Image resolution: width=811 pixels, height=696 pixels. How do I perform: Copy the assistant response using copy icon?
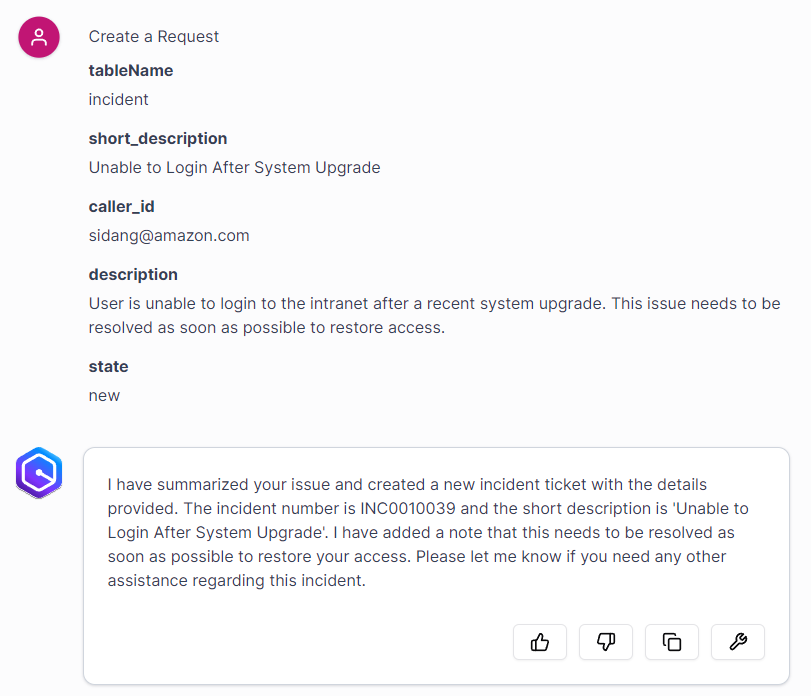tap(672, 642)
